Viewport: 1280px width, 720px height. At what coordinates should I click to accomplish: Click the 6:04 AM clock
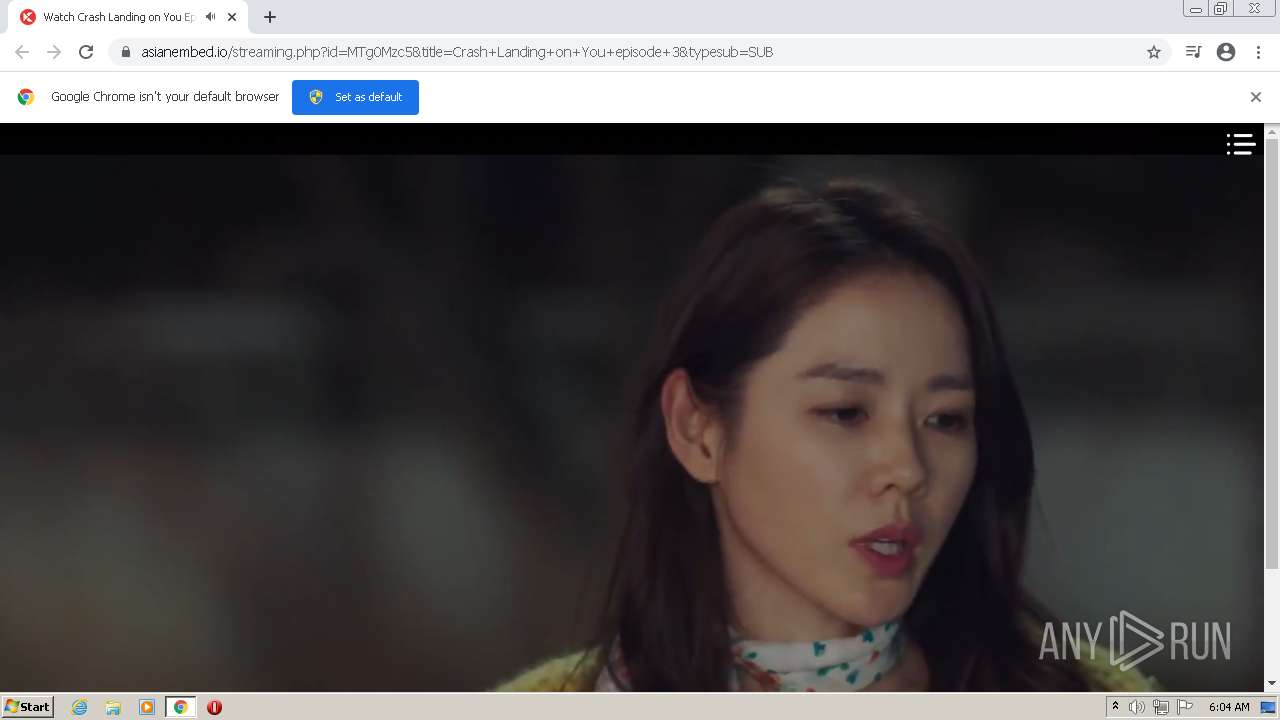pyautogui.click(x=1229, y=707)
